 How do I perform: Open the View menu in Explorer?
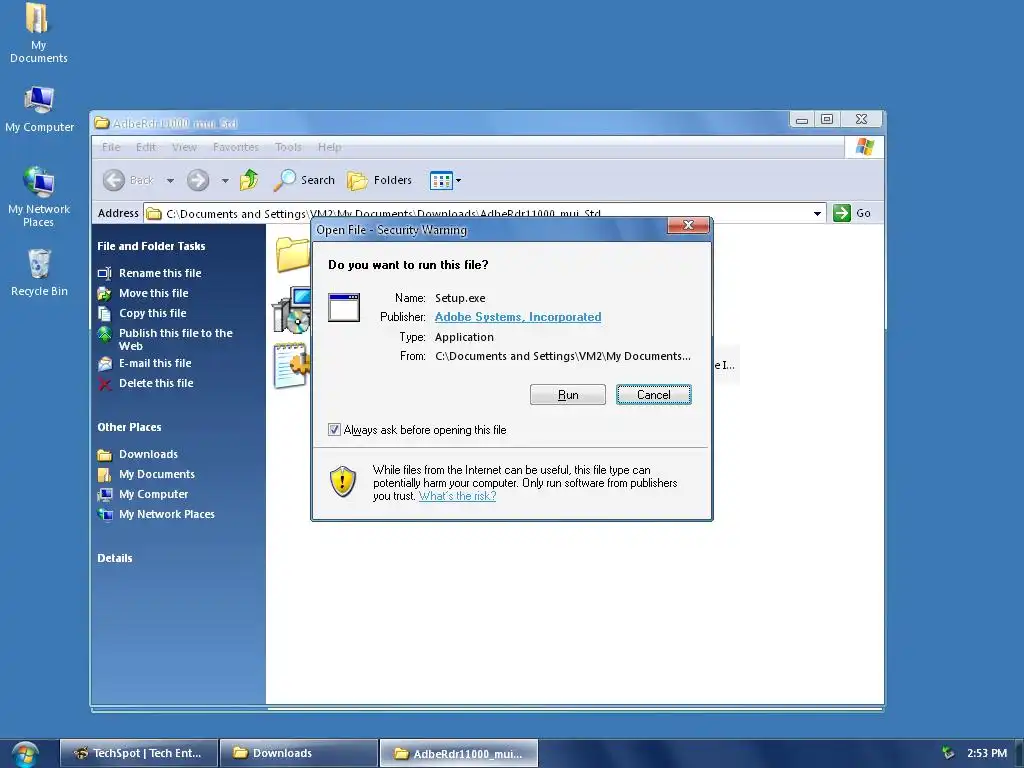coord(184,147)
